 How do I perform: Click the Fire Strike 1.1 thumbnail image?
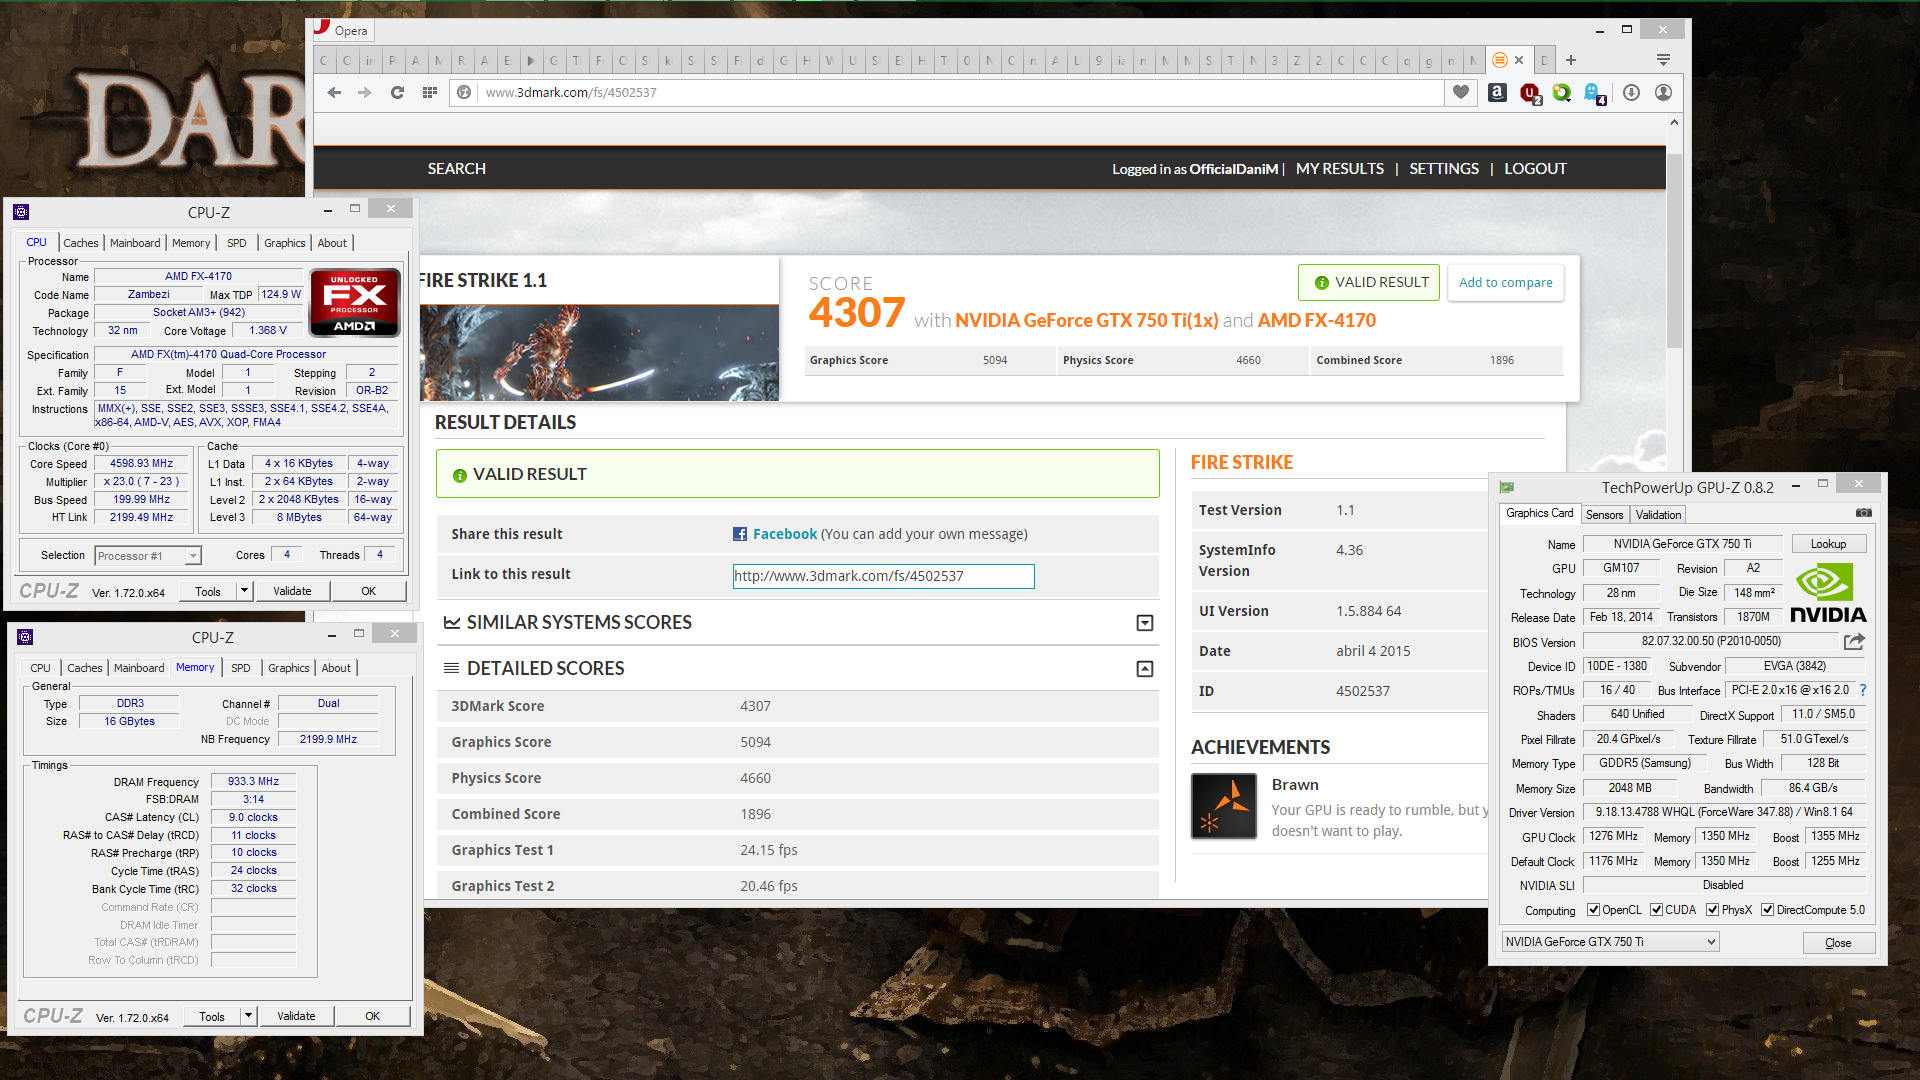[x=599, y=353]
